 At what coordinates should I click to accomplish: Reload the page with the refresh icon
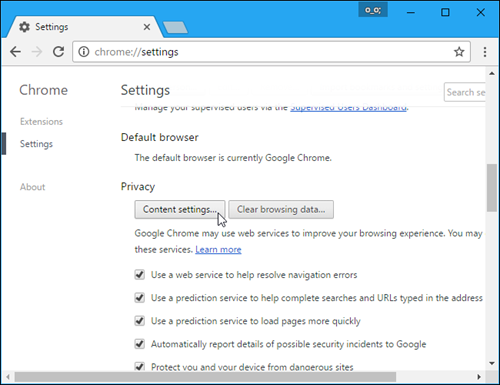pos(59,52)
